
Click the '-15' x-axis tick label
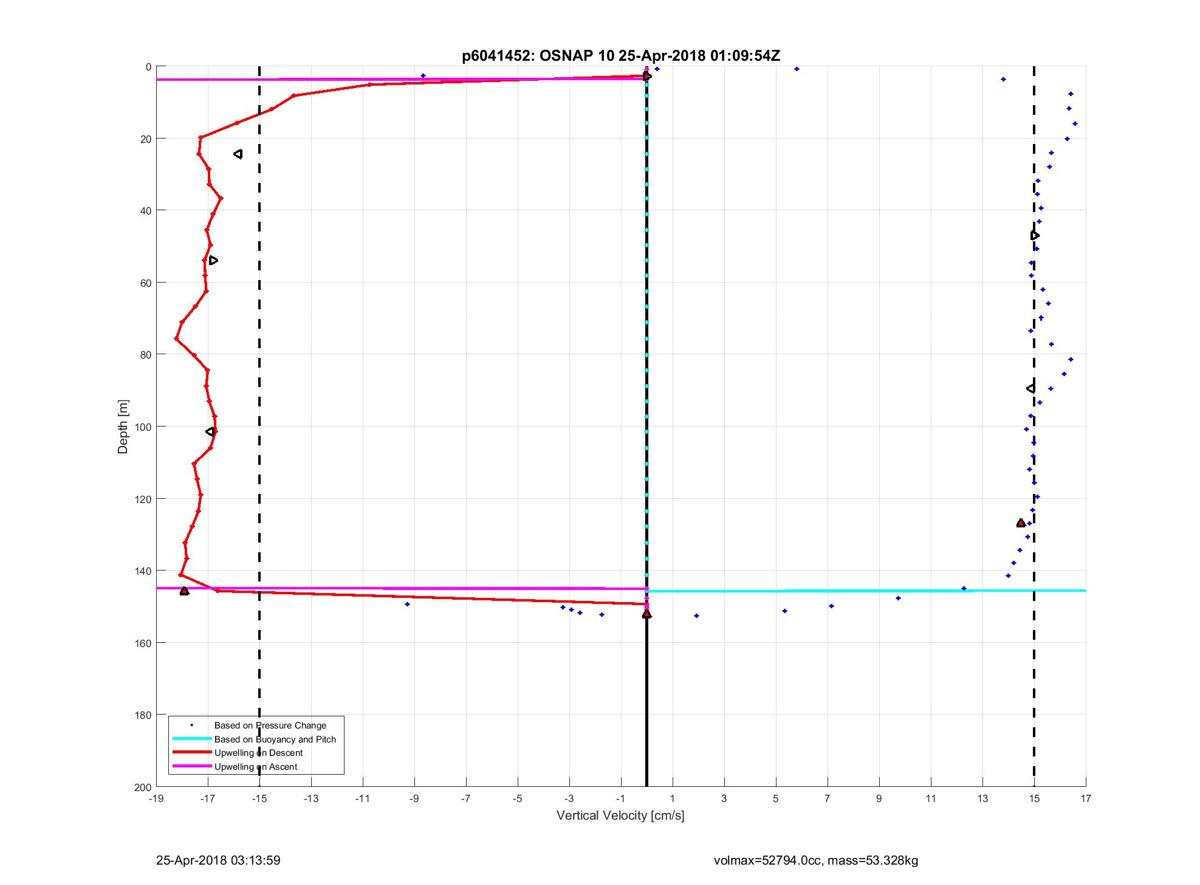pos(259,798)
